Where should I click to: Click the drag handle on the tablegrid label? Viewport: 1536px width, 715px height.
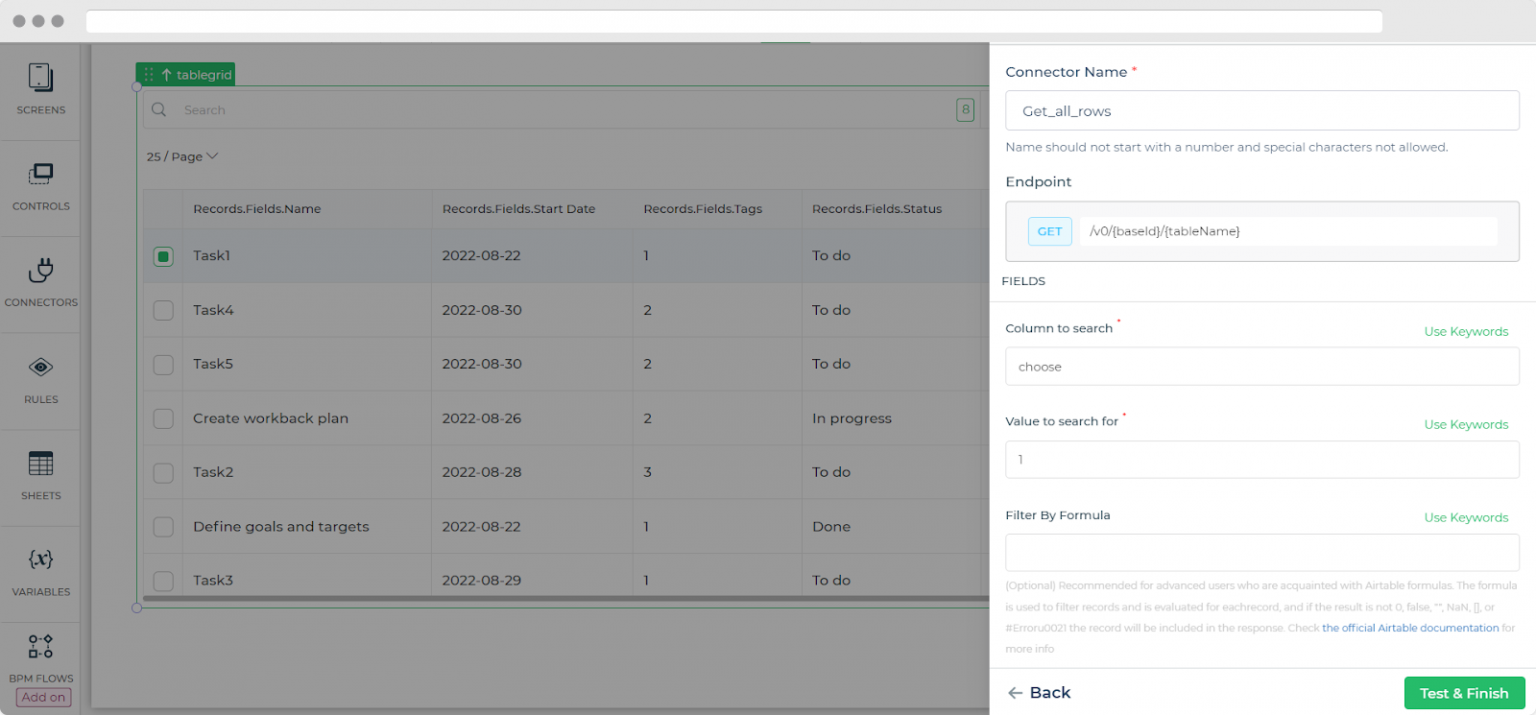(148, 74)
